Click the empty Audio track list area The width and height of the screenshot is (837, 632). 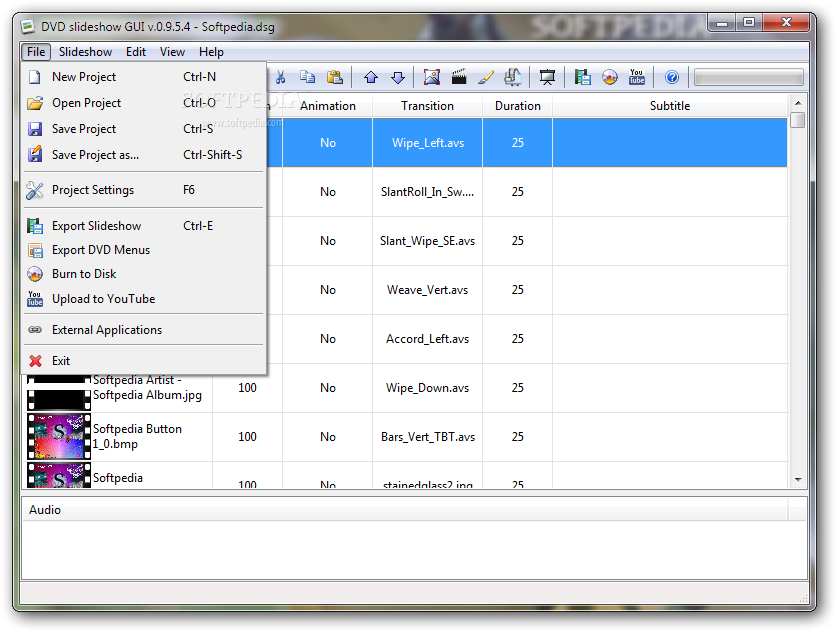(x=414, y=550)
